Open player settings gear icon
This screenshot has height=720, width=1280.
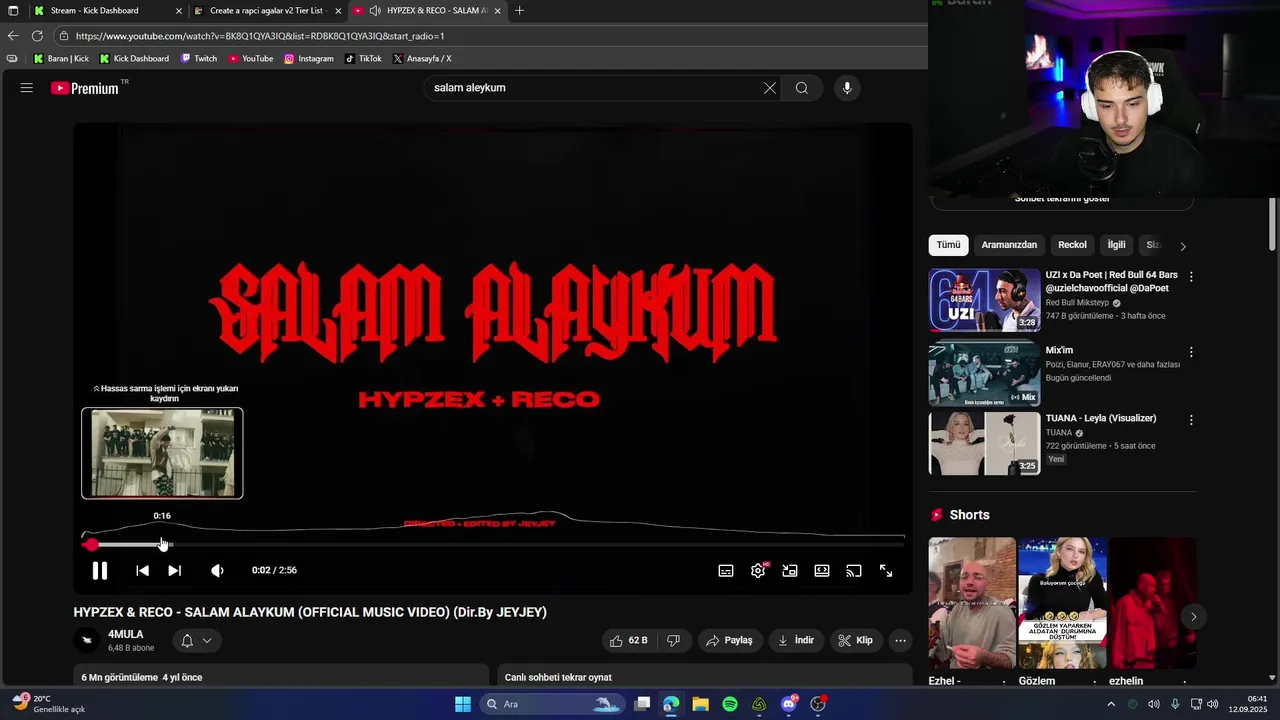(x=758, y=571)
